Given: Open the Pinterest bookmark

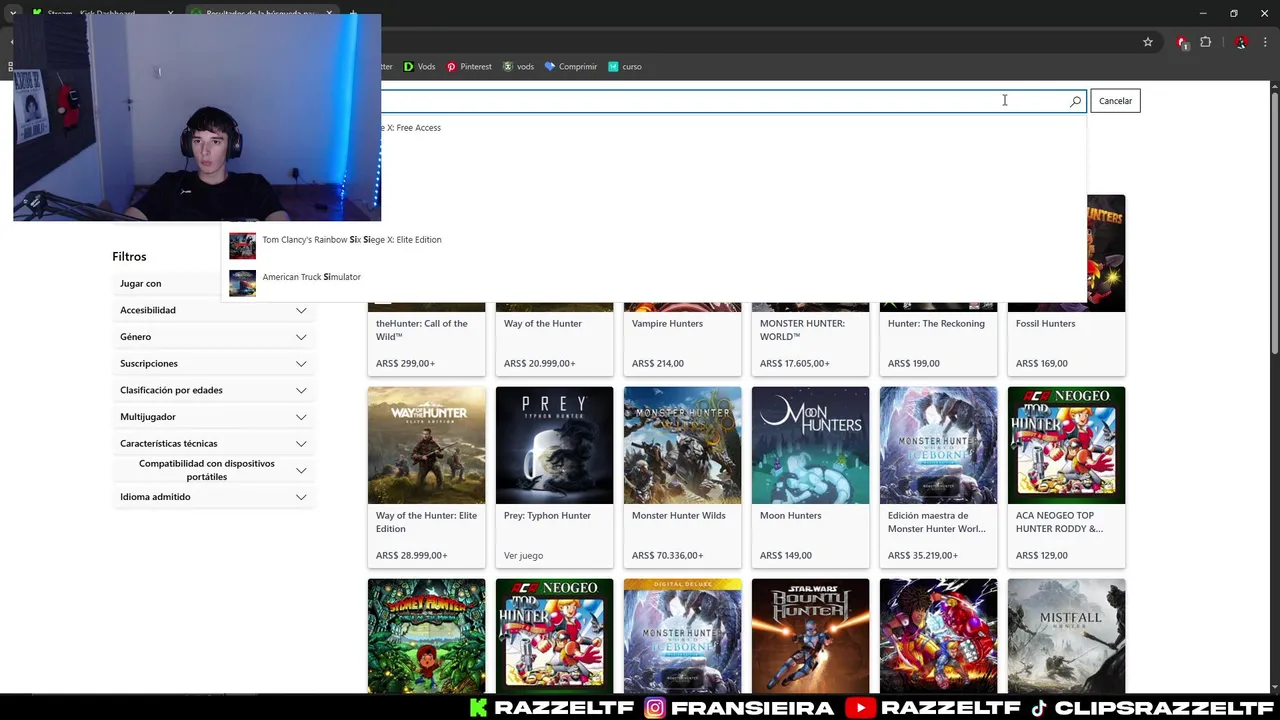Looking at the screenshot, I should click(469, 67).
